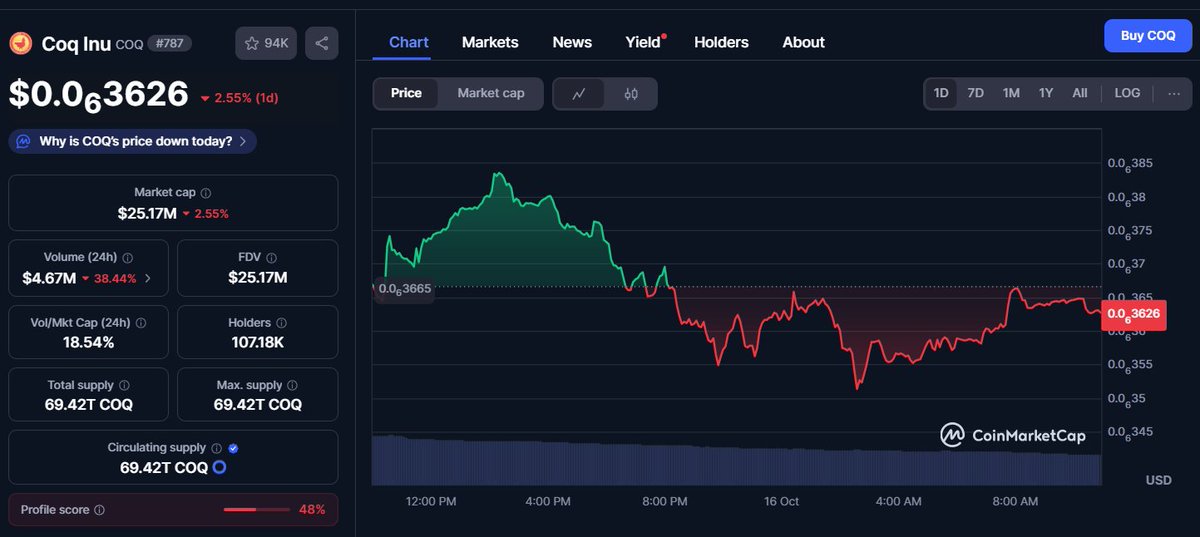Click the AI chat icon beside price question
Screen dimensions: 1200x537
pyautogui.click(x=24, y=141)
